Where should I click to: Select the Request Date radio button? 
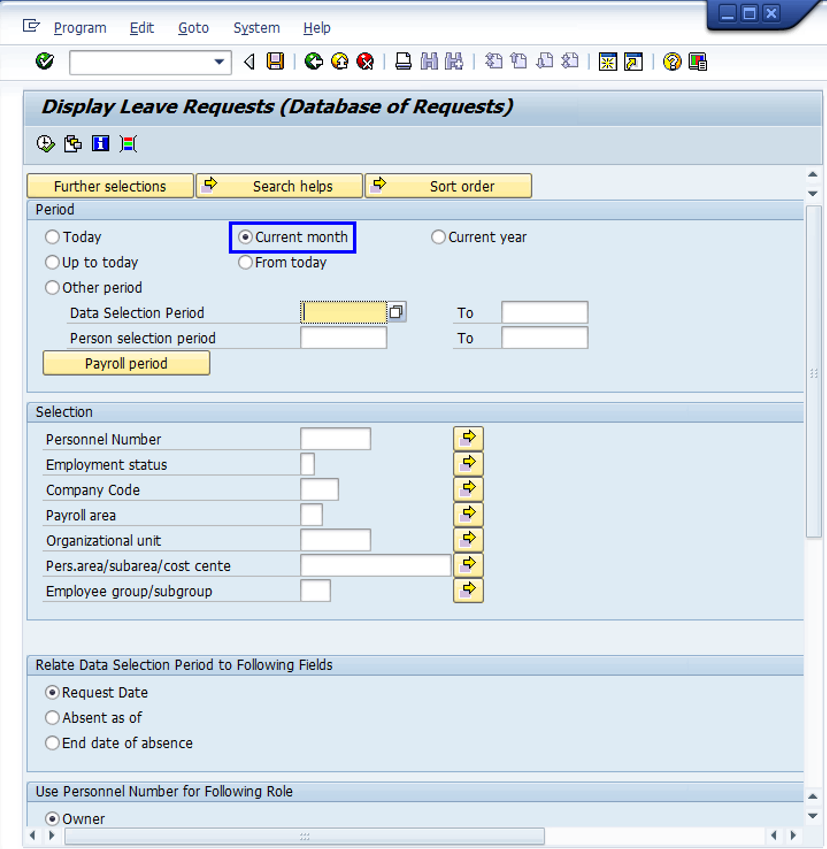coord(52,693)
